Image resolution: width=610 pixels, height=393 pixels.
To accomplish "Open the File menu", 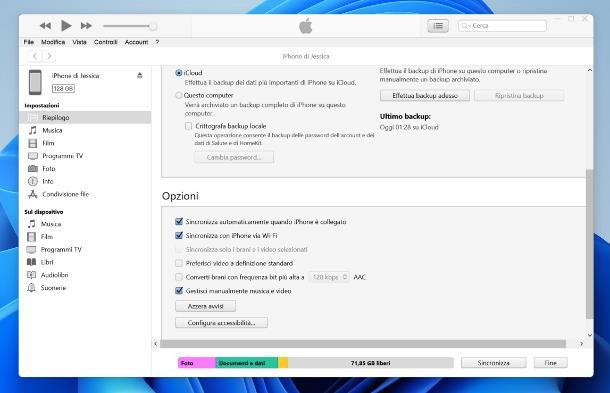I will [x=29, y=42].
